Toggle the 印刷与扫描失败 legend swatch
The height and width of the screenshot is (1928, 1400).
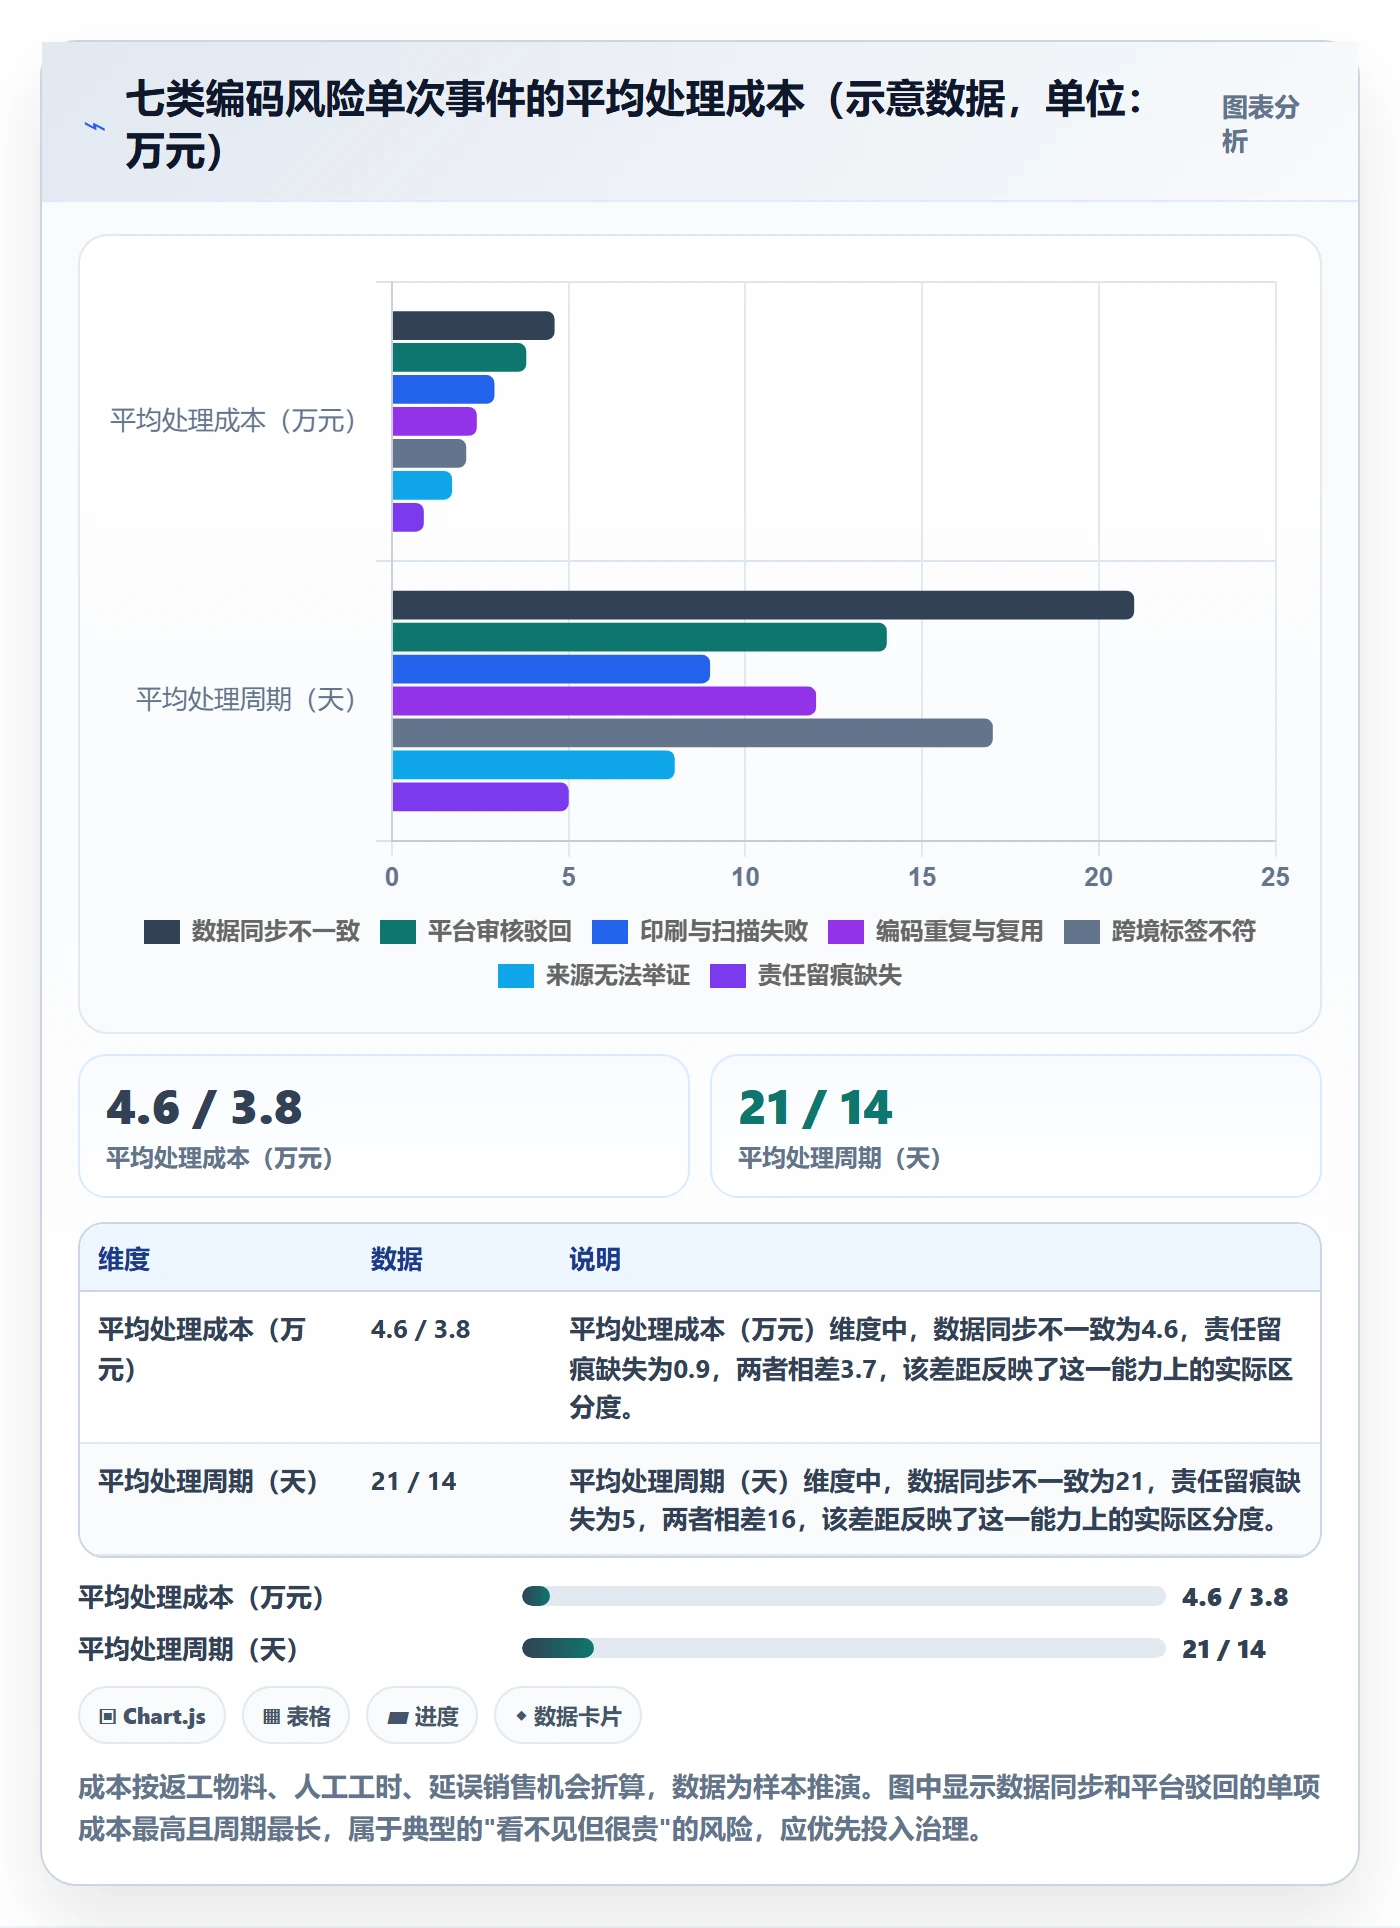(610, 932)
